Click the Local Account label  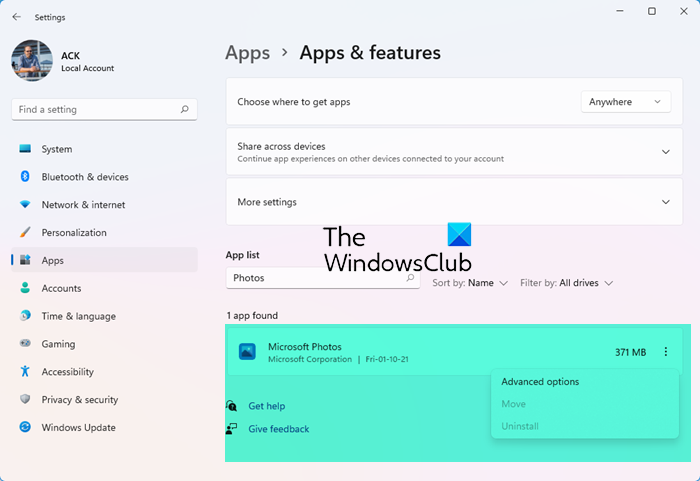tap(88, 68)
